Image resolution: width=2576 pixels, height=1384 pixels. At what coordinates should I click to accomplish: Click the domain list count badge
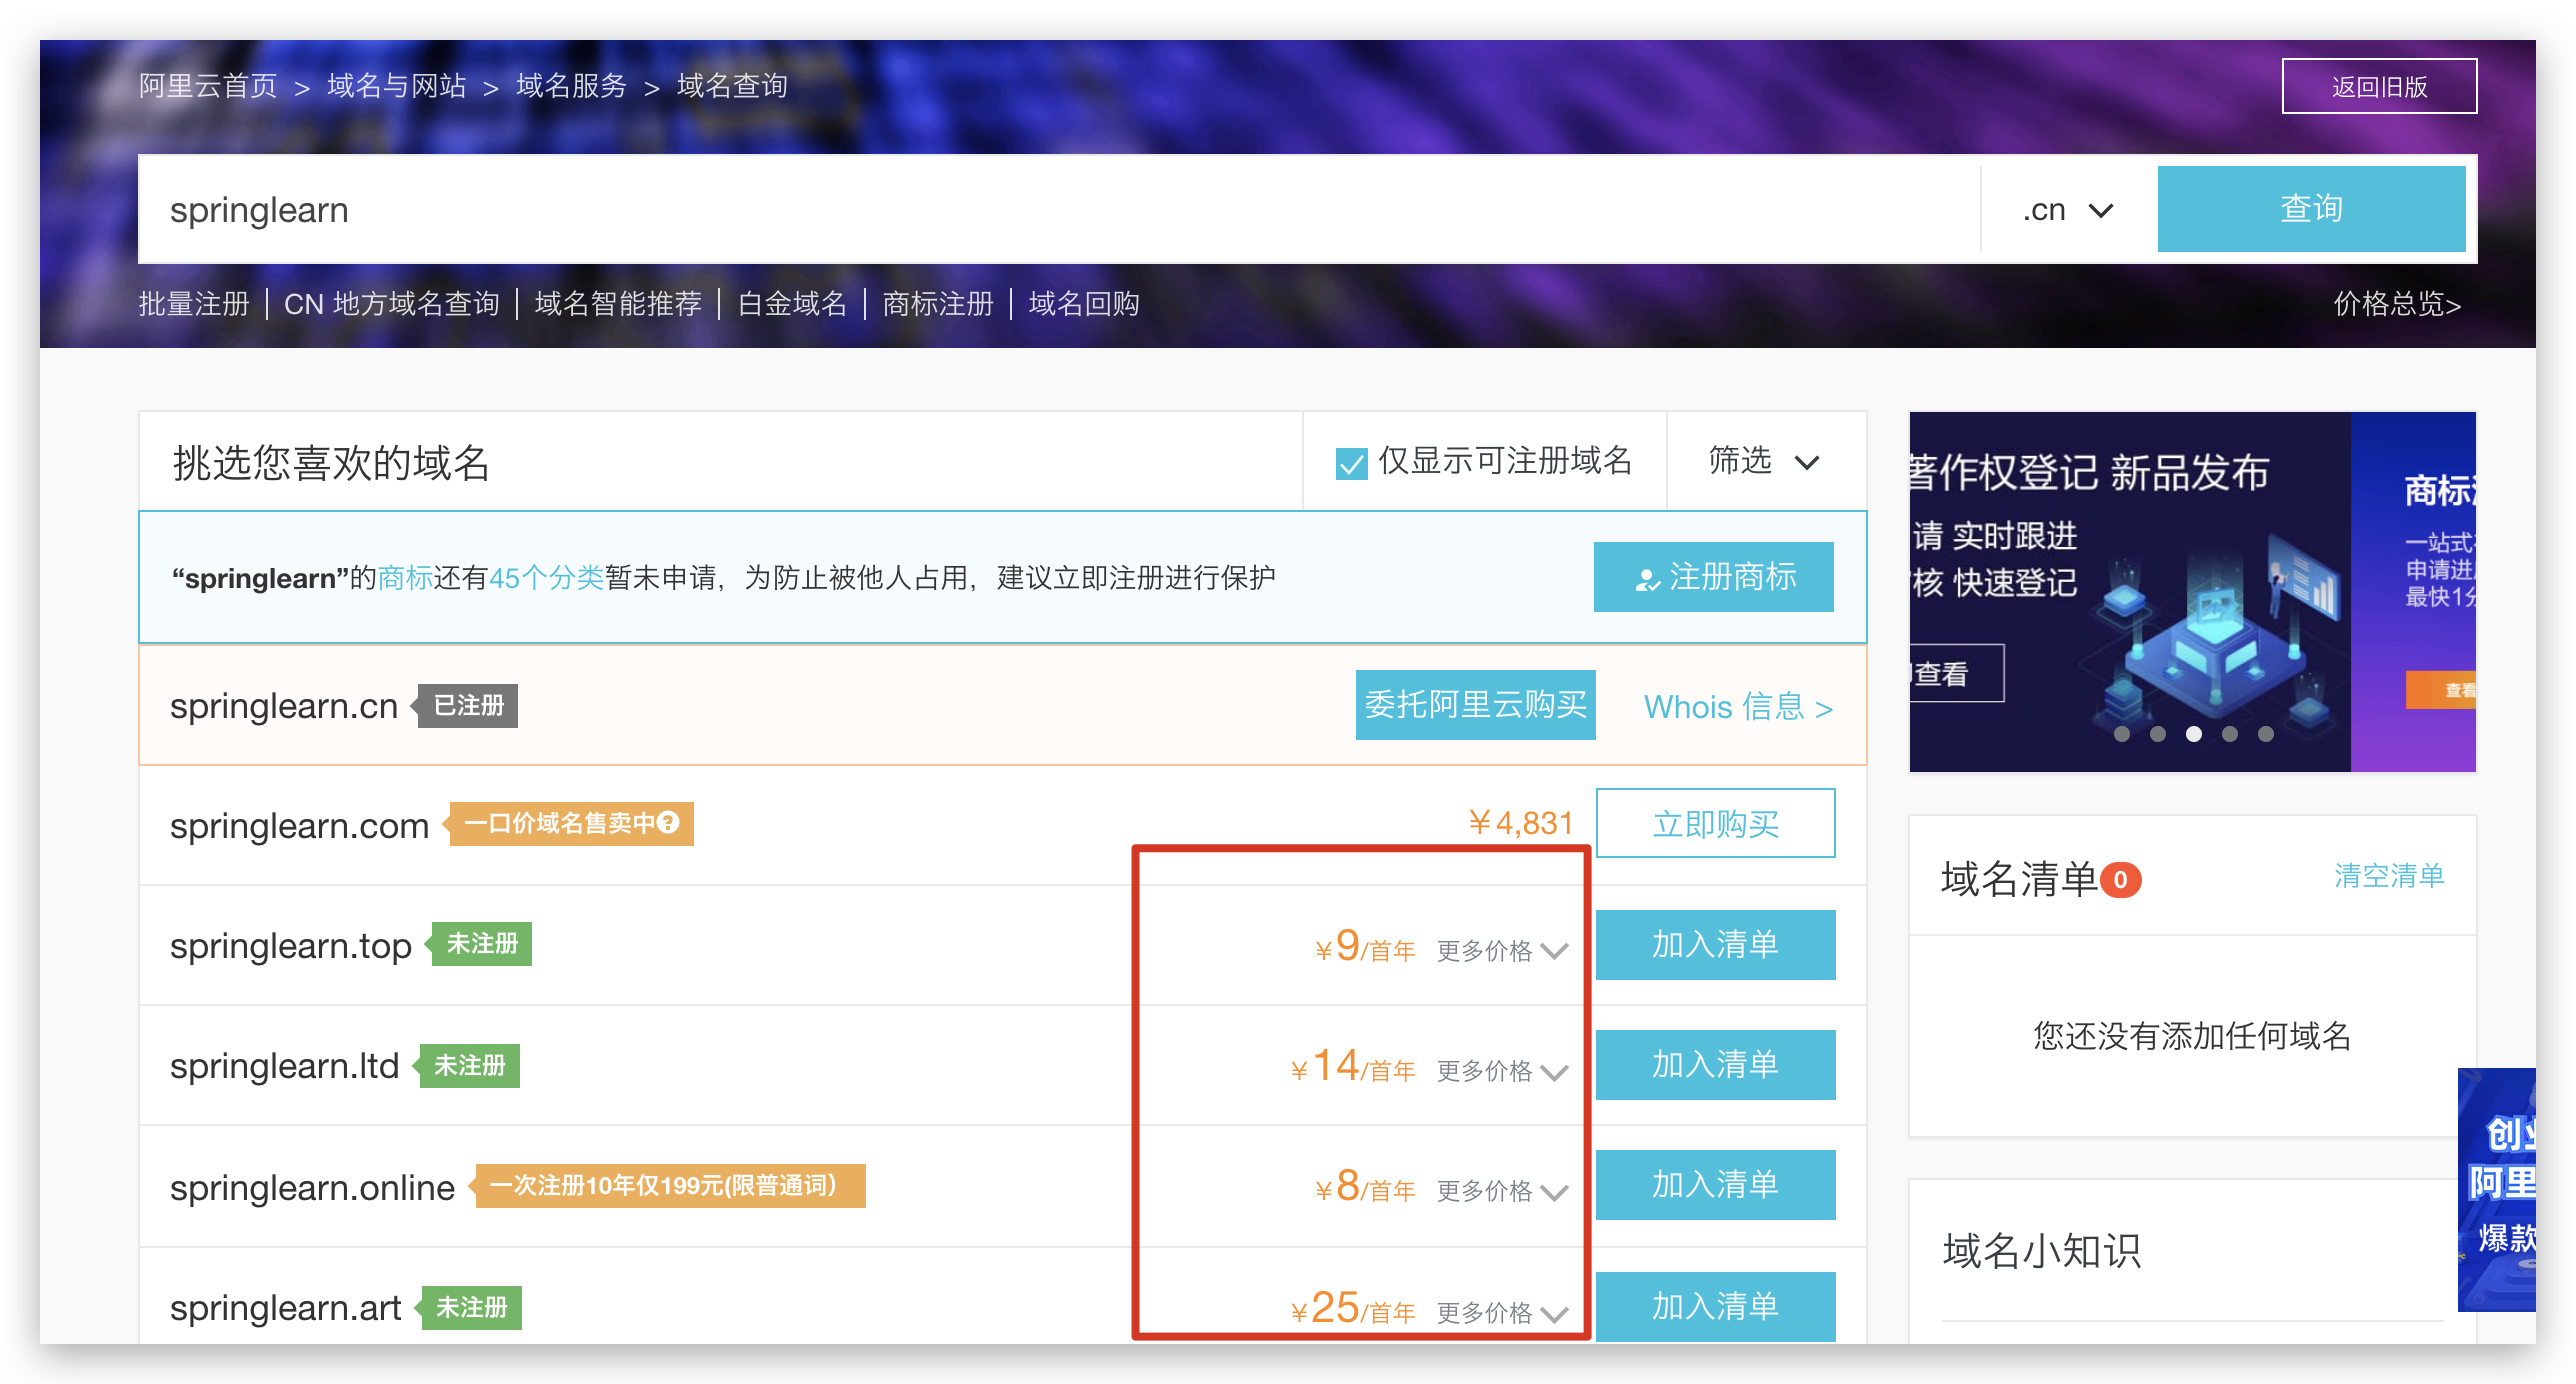[2120, 880]
